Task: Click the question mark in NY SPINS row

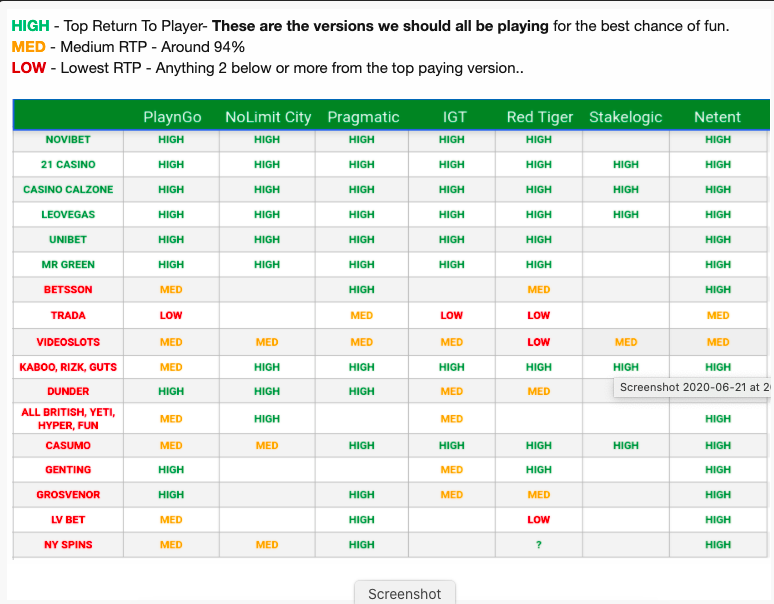Action: [539, 545]
